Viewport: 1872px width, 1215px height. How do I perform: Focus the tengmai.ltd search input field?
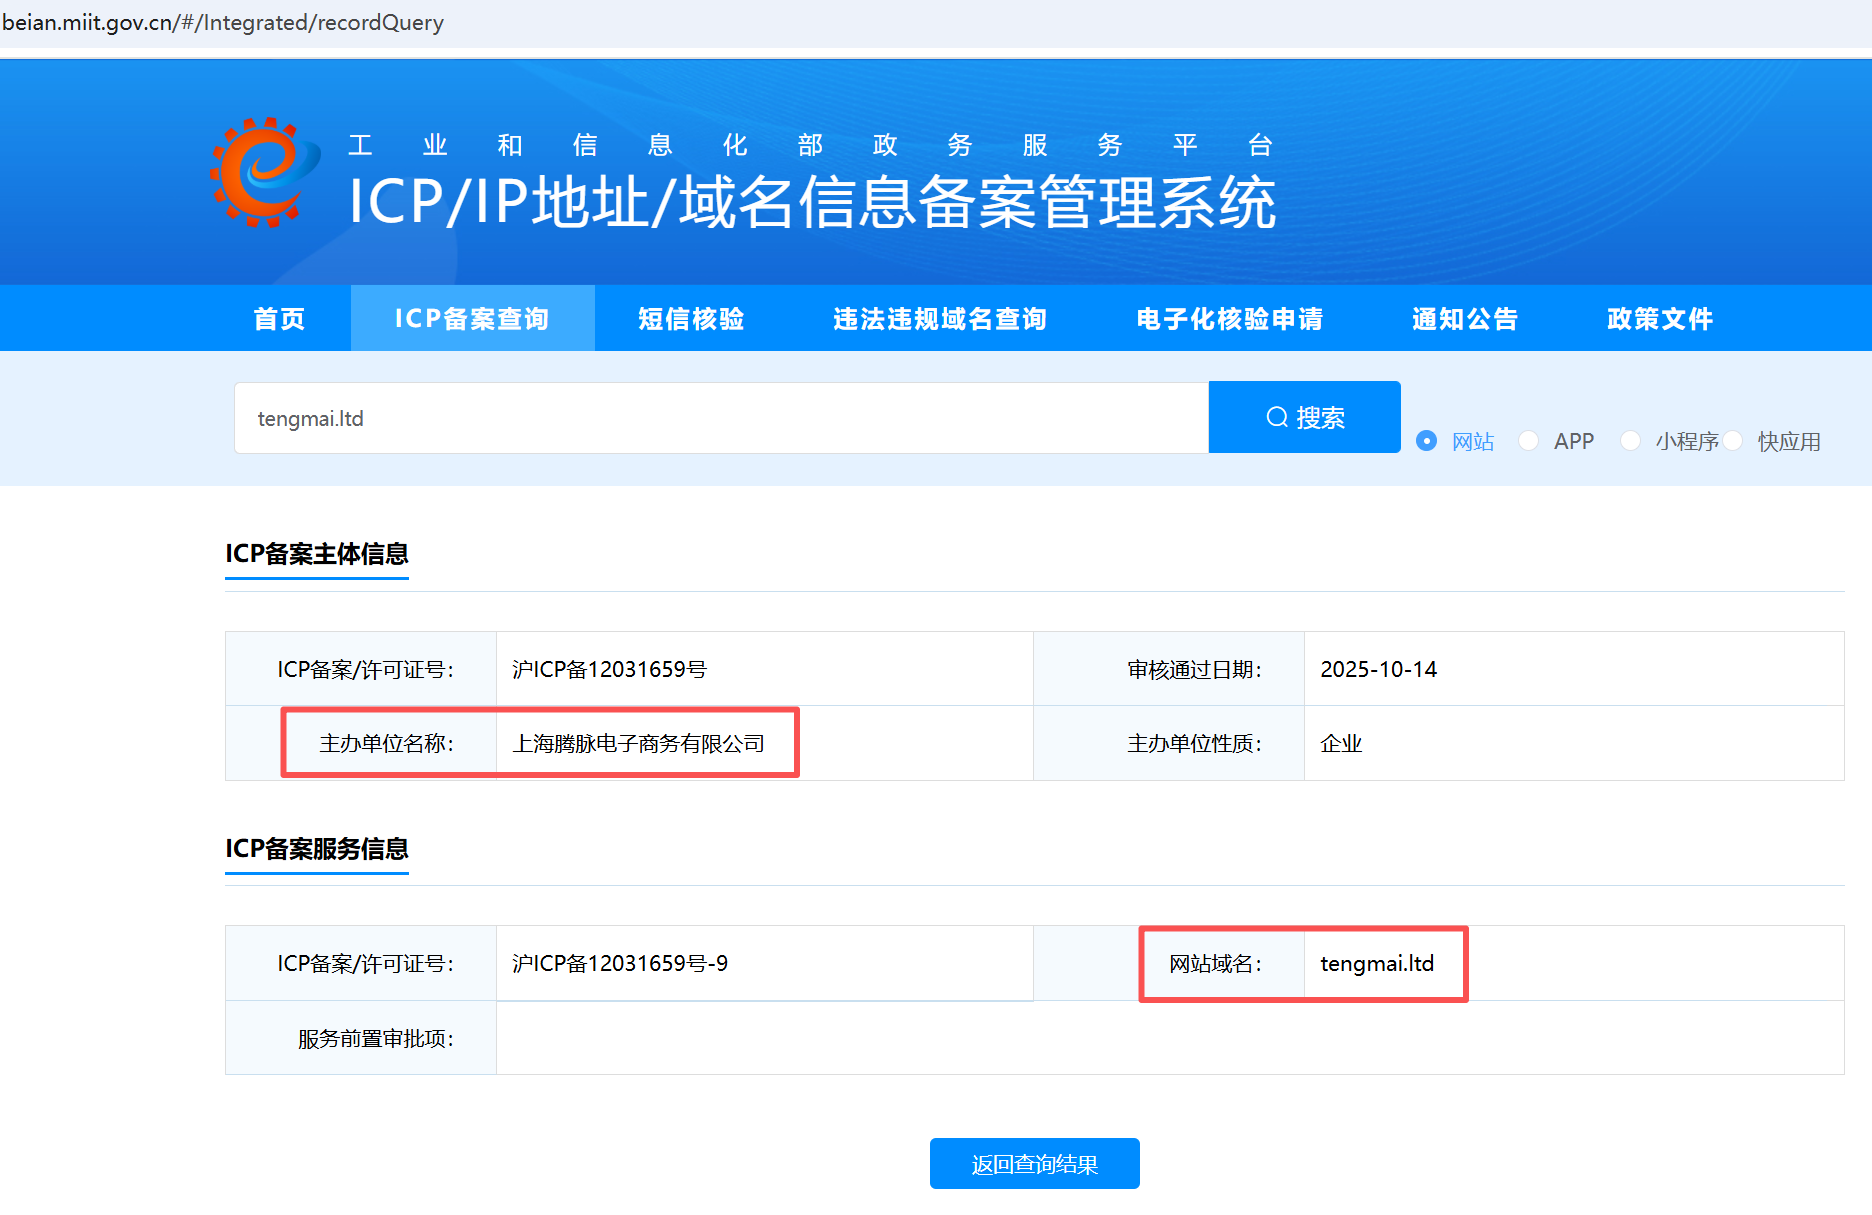tap(720, 418)
